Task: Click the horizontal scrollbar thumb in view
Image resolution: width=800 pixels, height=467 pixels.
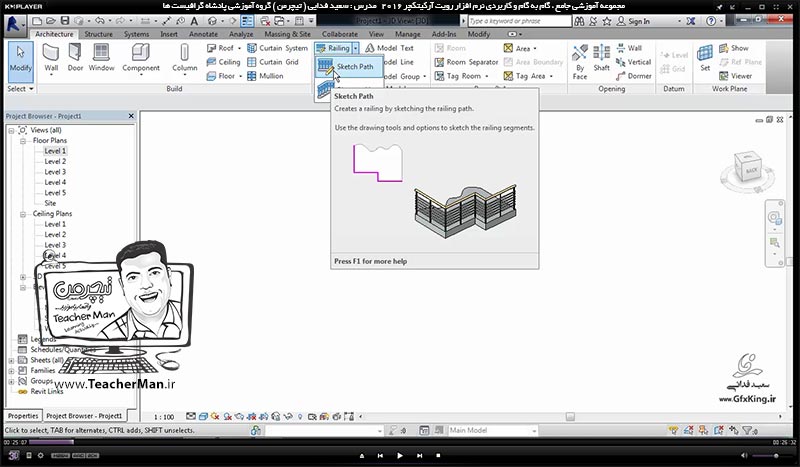Action: pos(570,417)
